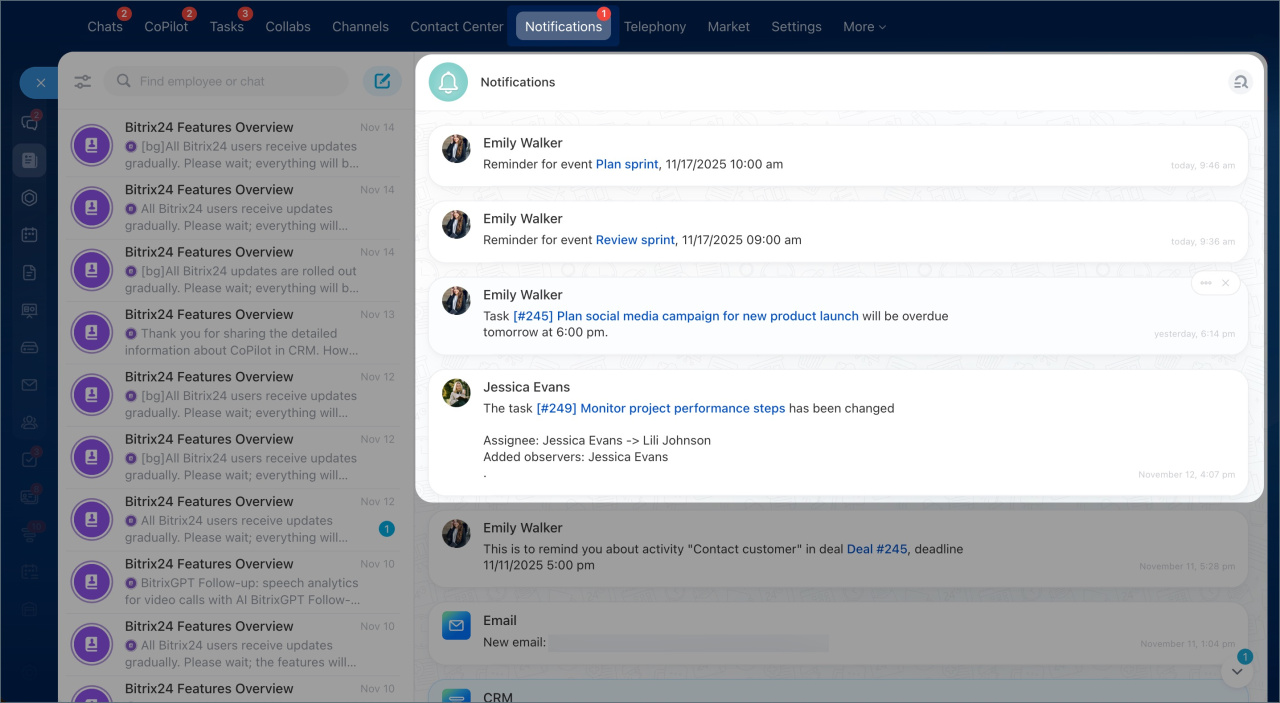Dismiss the overdue task notification with X
Viewport: 1280px width, 703px height.
click(1226, 283)
